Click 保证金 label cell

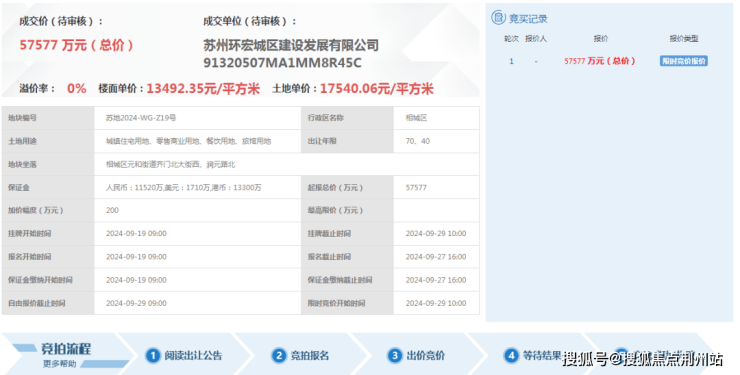tap(48, 187)
